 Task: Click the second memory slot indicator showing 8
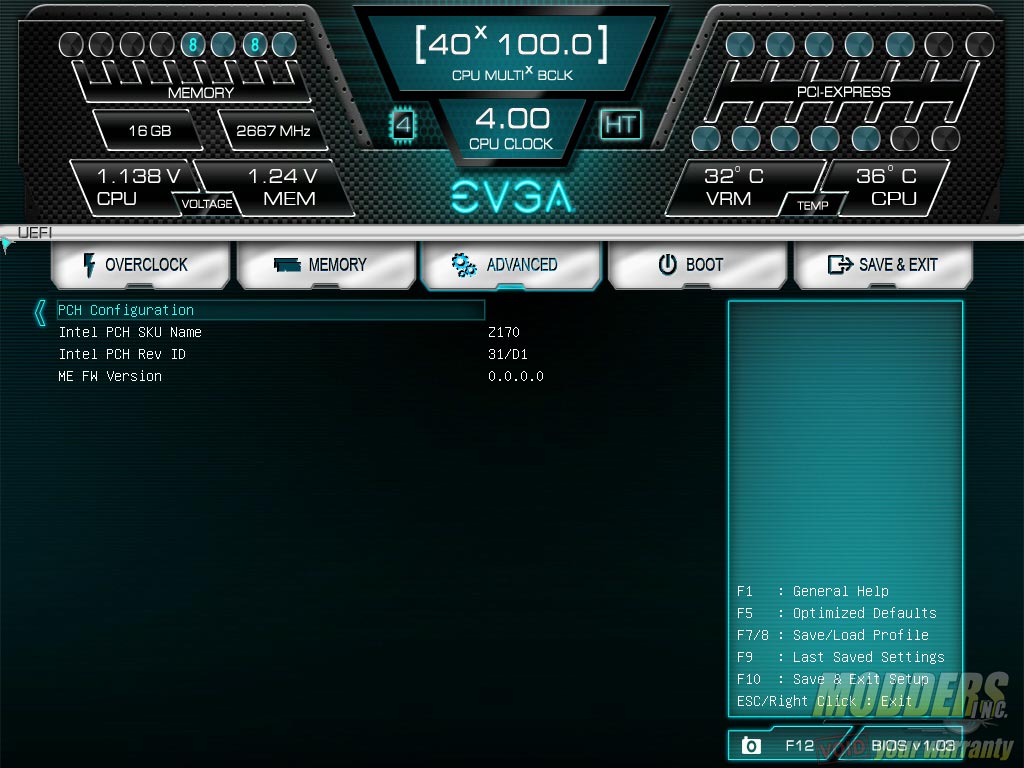pos(255,44)
